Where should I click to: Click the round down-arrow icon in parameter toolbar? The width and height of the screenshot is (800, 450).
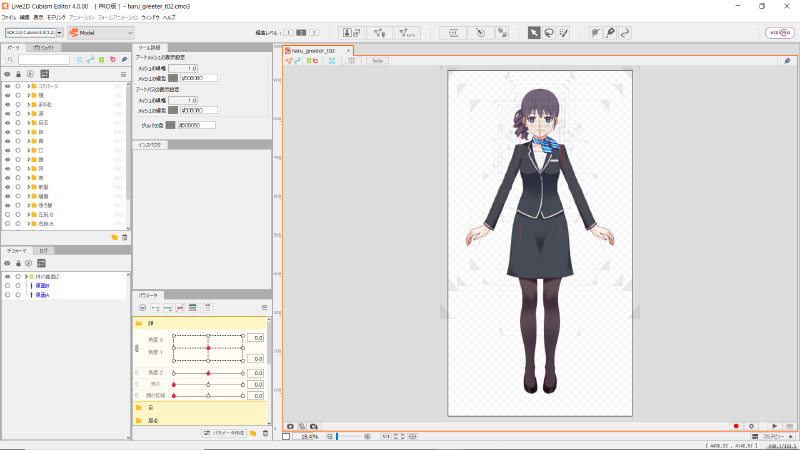tap(142, 308)
